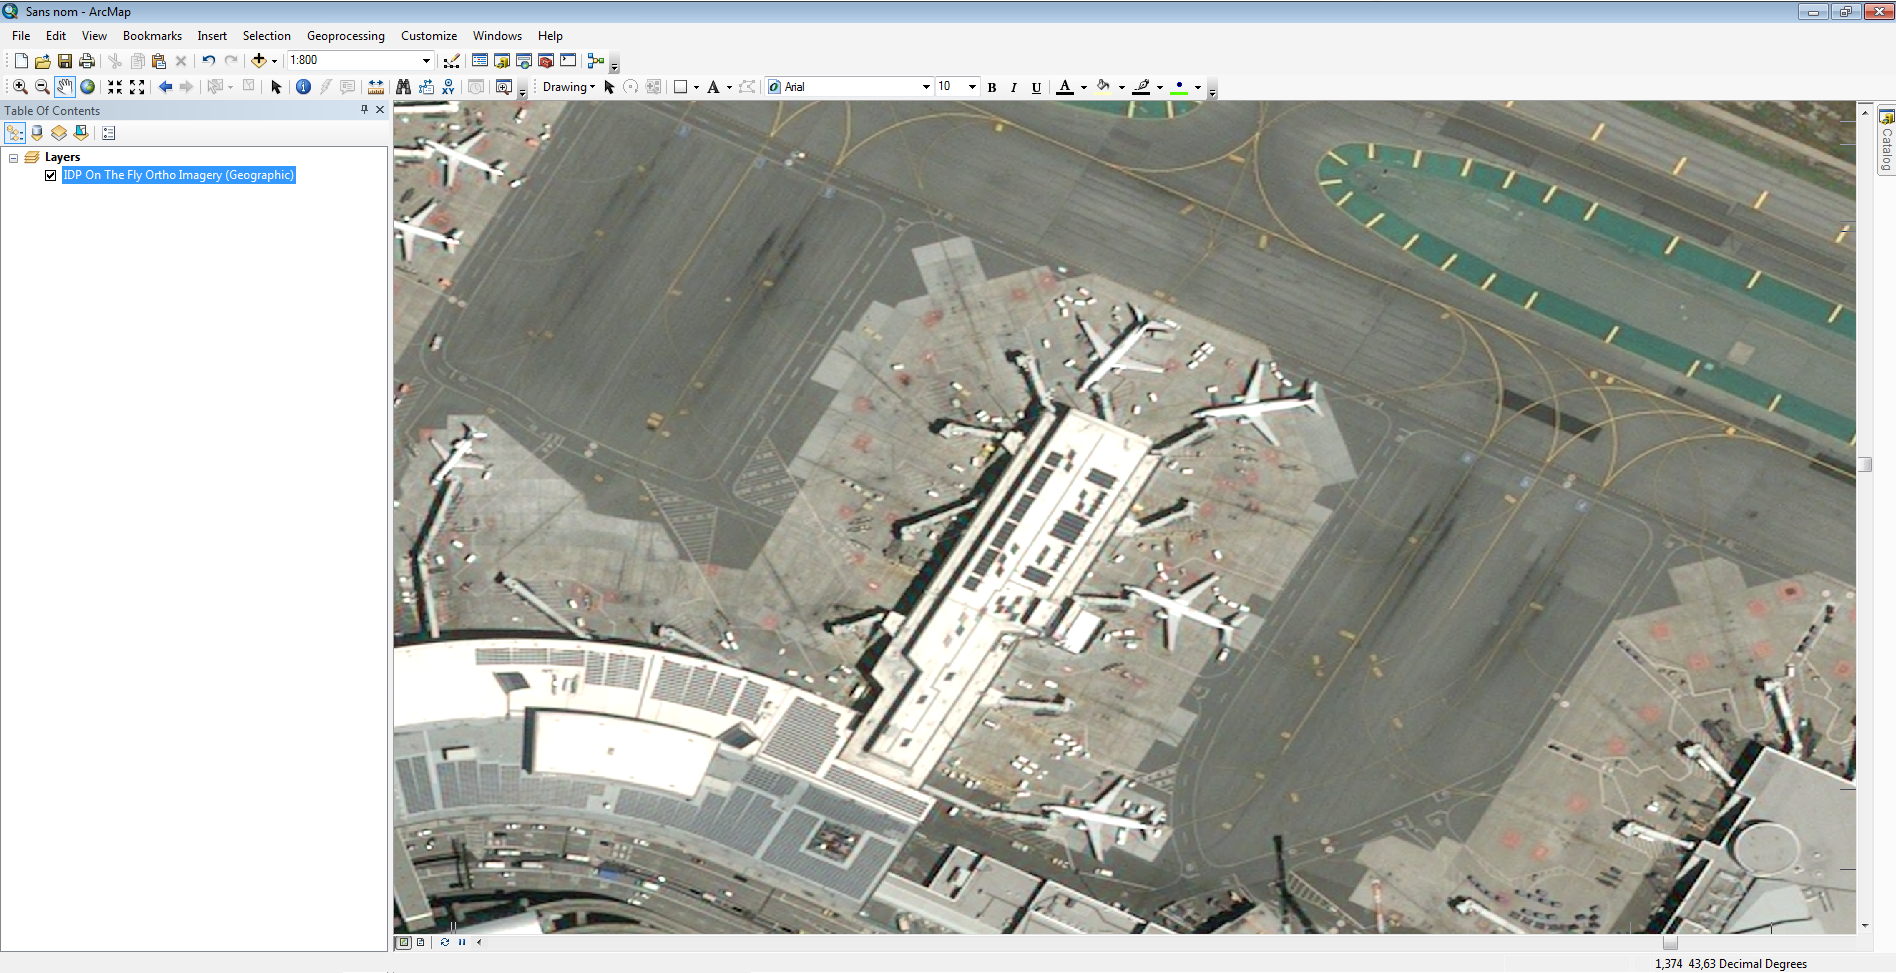Activate the Pan hand tool

pyautogui.click(x=65, y=87)
